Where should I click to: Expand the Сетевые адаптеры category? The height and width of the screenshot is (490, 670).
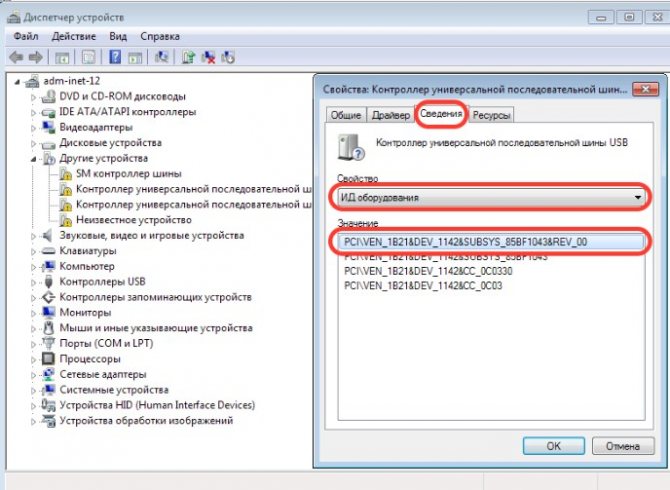coord(33,375)
